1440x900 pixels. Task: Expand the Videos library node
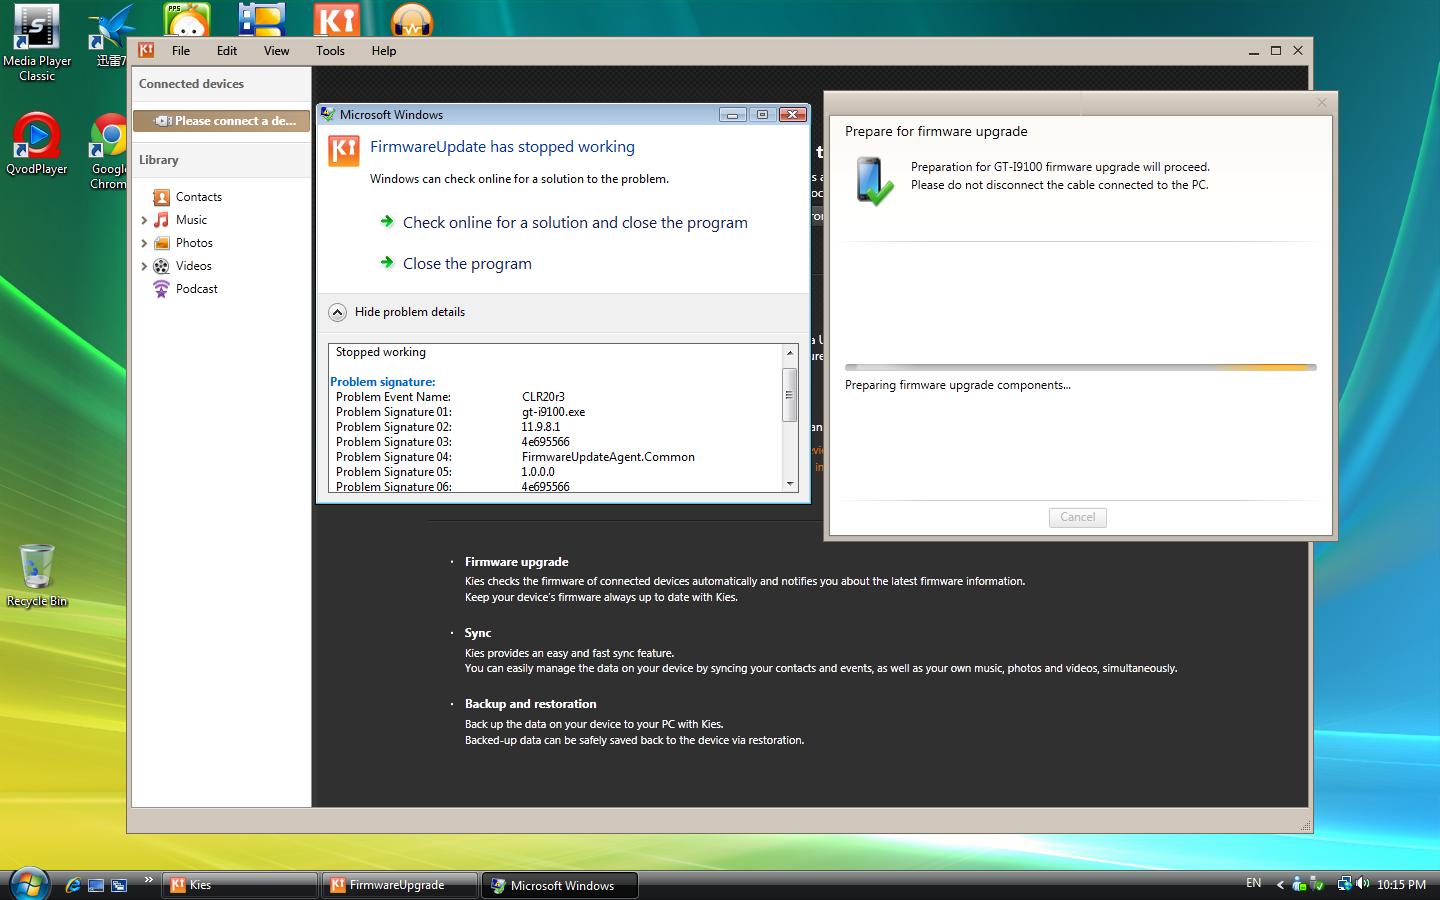click(x=144, y=266)
